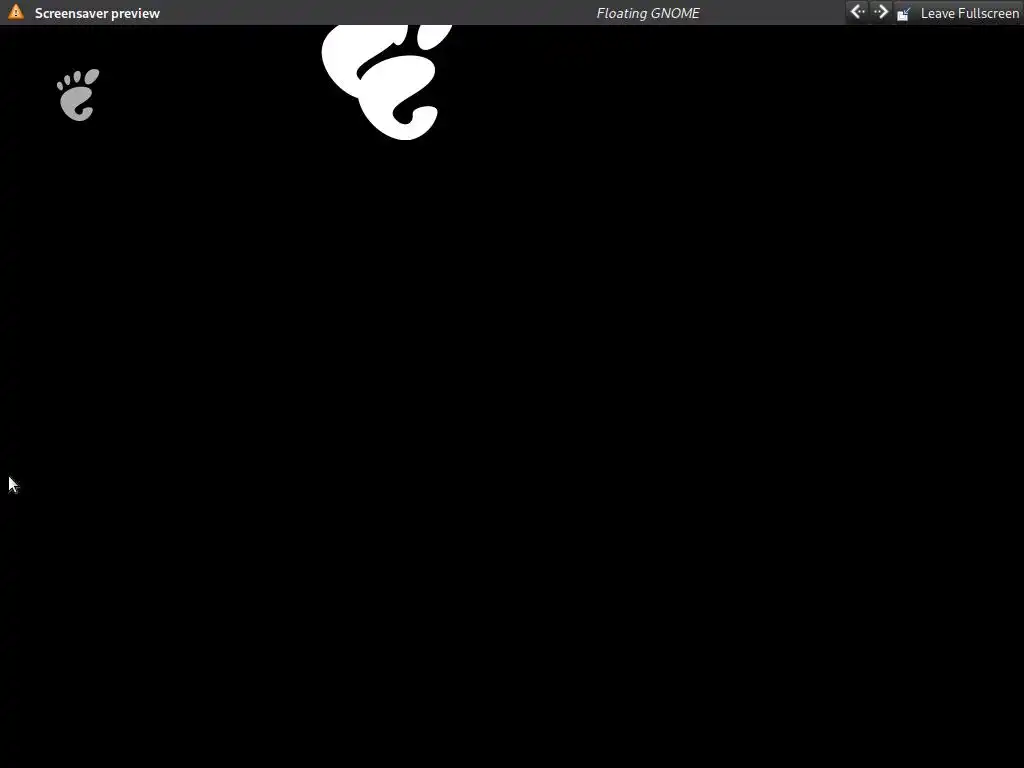Viewport: 1024px width, 768px height.
Task: Click the orange warning icon
Action: pos(16,12)
